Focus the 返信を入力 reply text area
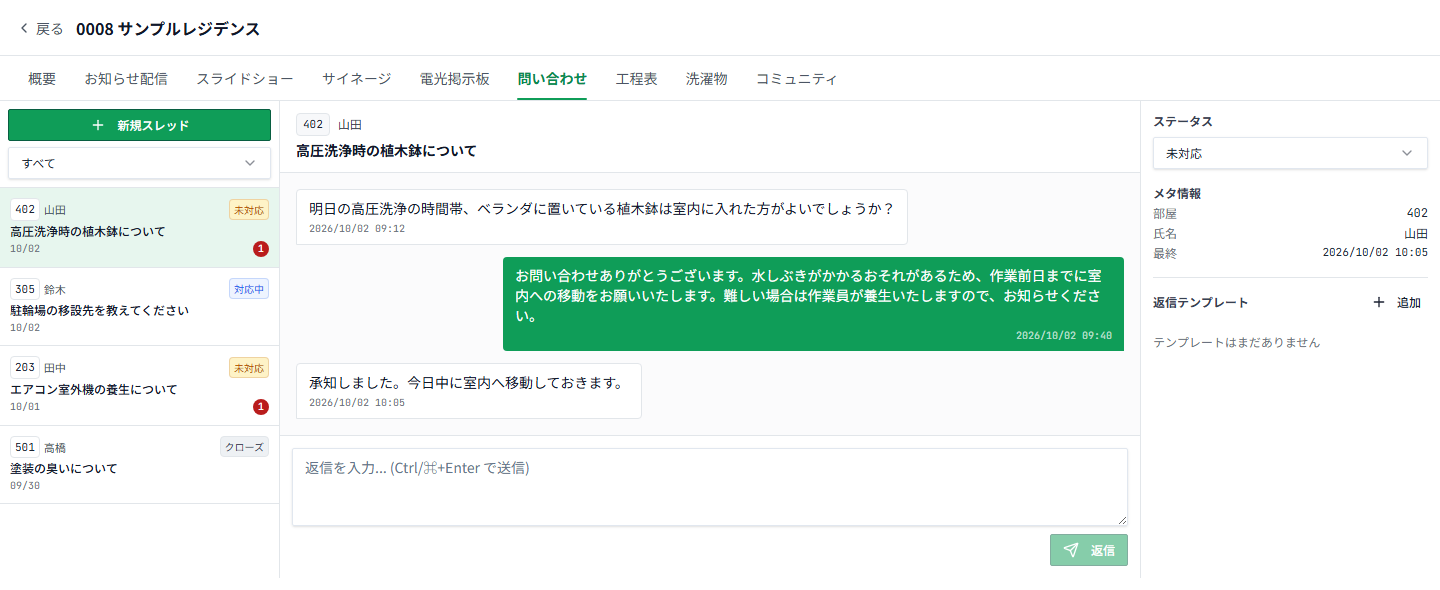The height and width of the screenshot is (590, 1440). (x=710, y=487)
